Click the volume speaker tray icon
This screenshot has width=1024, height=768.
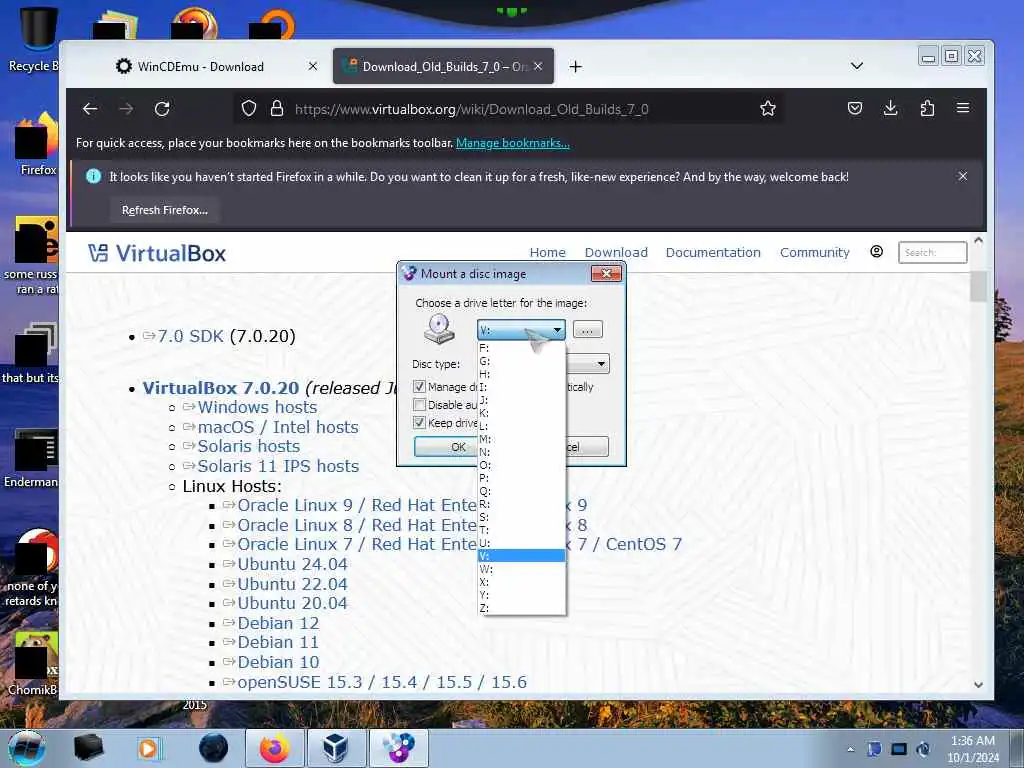point(923,749)
